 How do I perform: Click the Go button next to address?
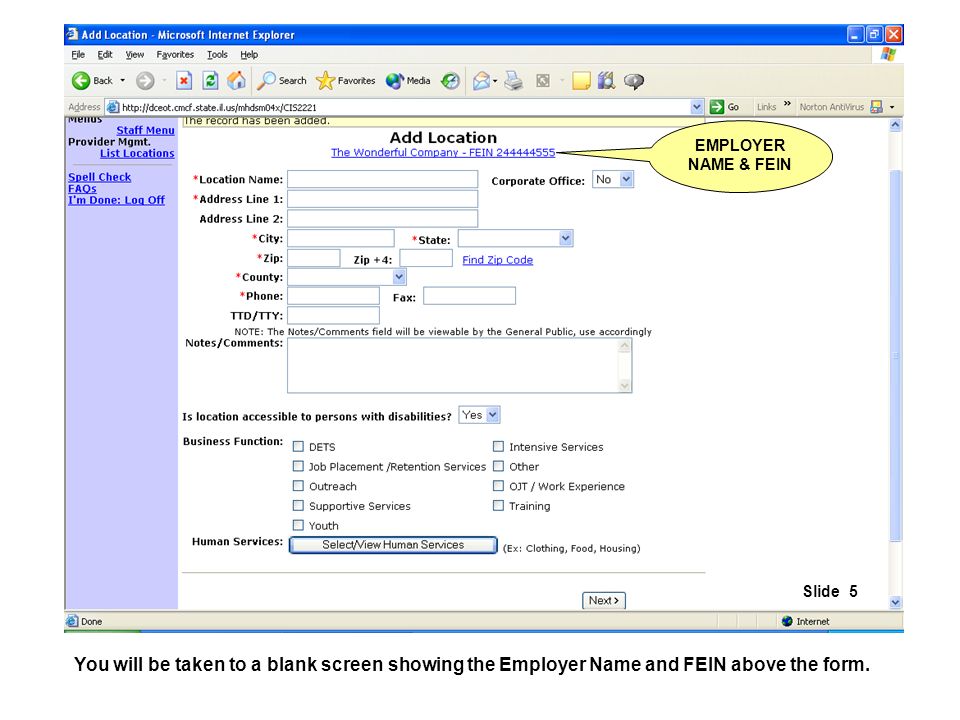tap(724, 107)
